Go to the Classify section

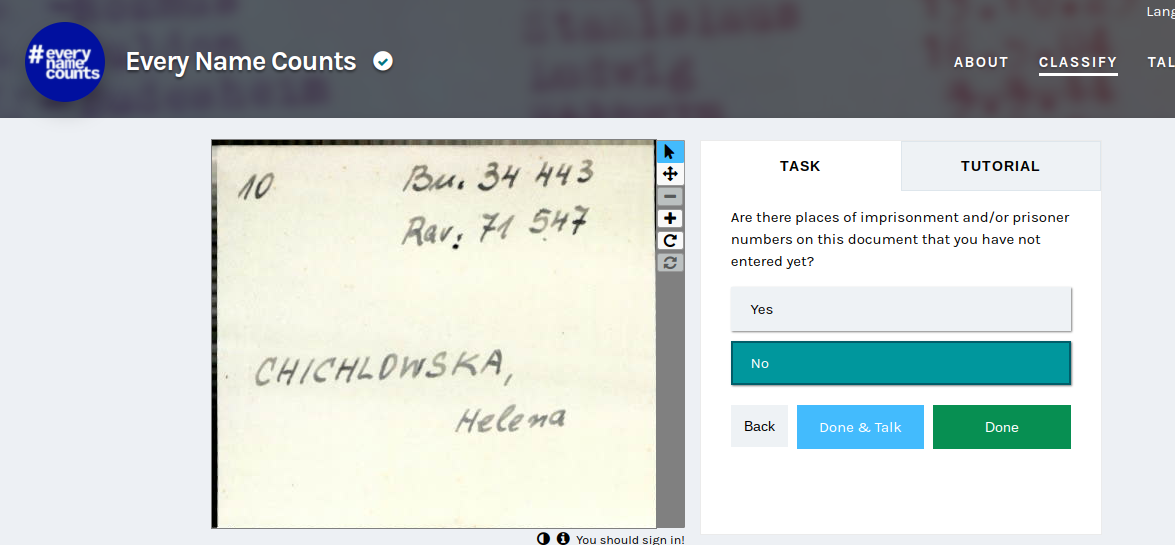[x=1078, y=62]
